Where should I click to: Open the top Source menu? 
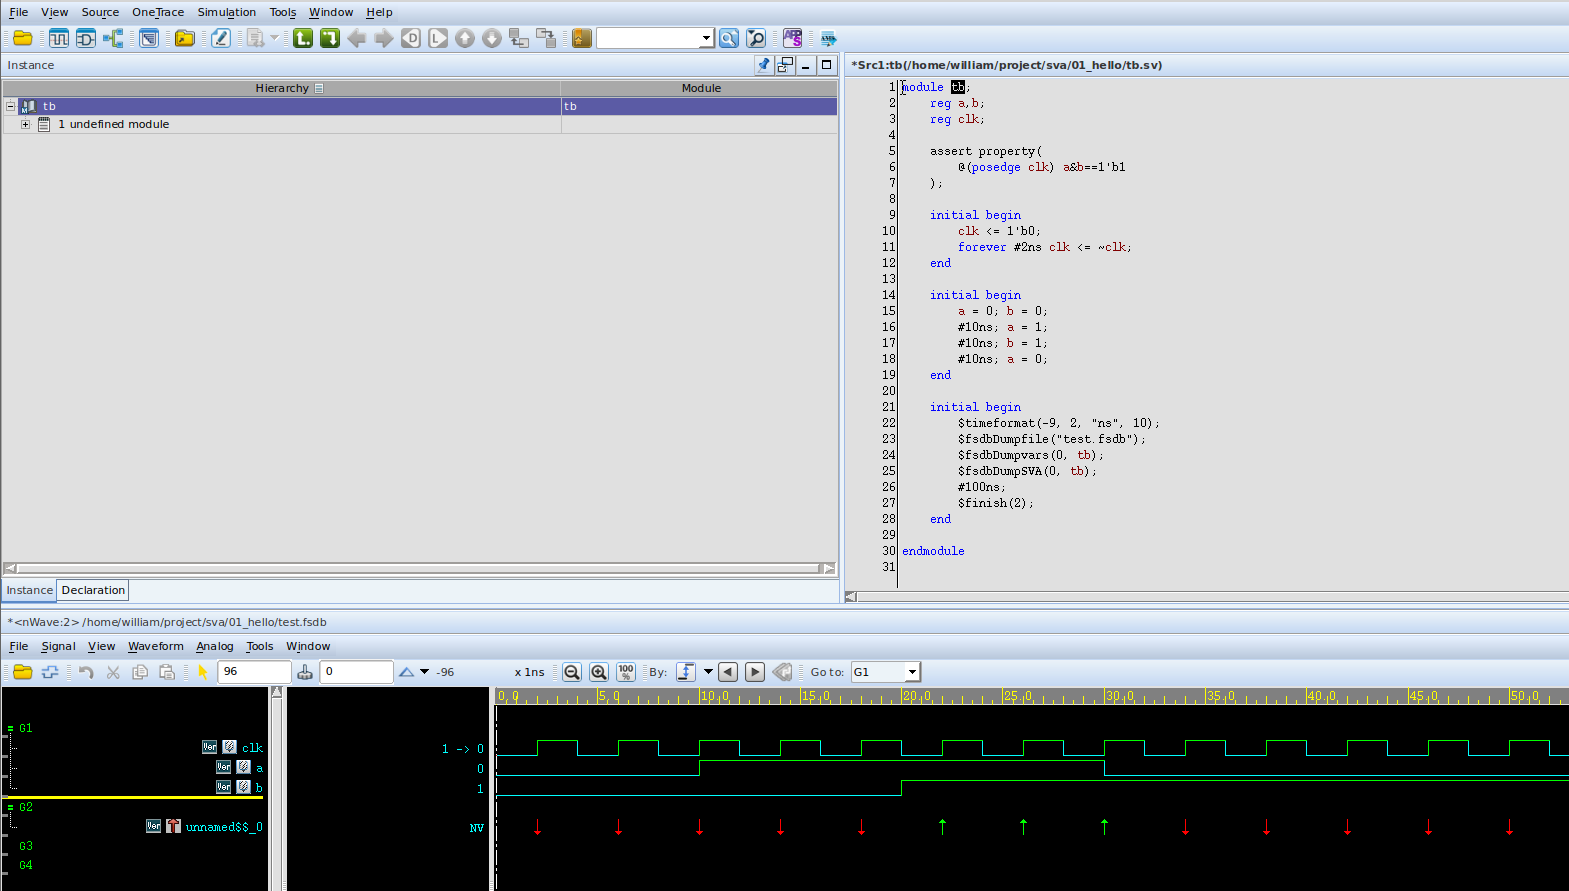coord(100,12)
